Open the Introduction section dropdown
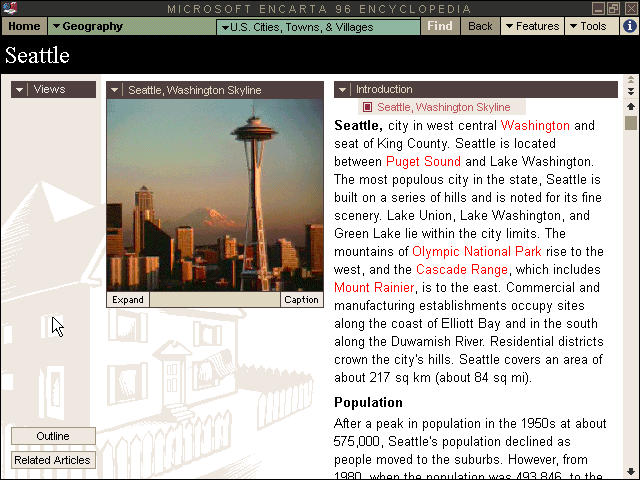This screenshot has height=480, width=640. point(342,90)
